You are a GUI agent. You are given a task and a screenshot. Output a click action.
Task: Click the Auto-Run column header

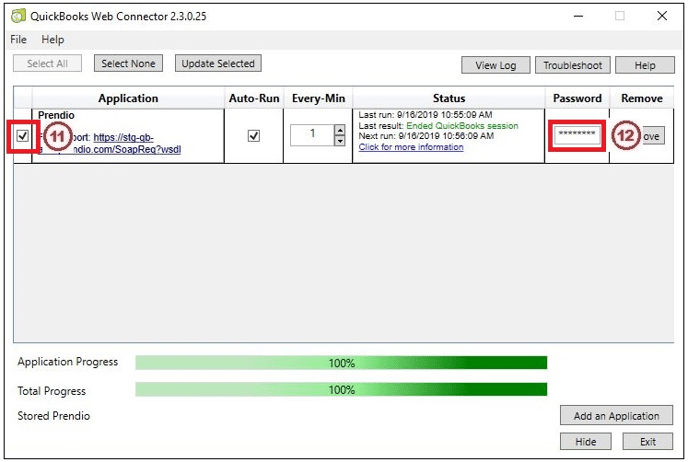pyautogui.click(x=254, y=98)
